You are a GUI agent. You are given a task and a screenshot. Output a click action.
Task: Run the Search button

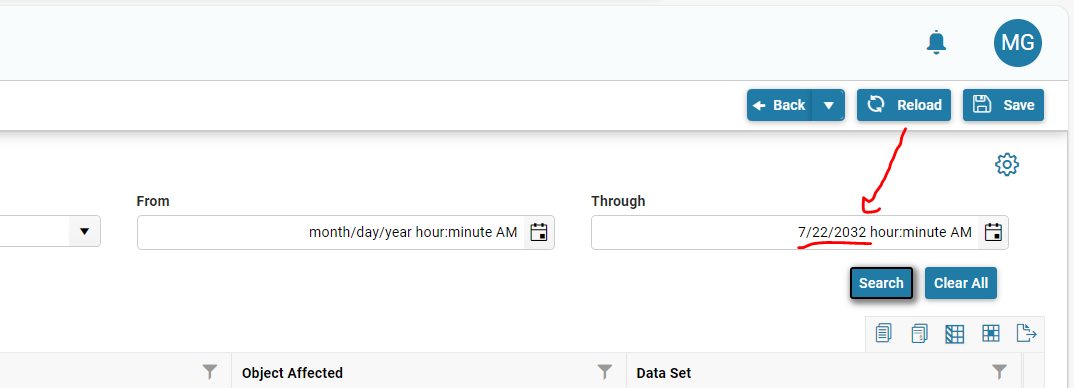(882, 283)
